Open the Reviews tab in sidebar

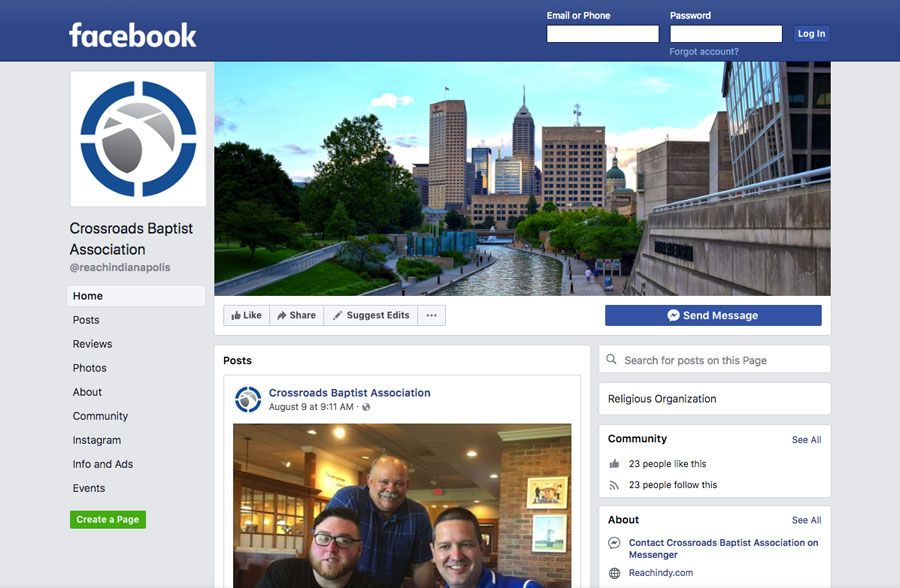(x=92, y=344)
